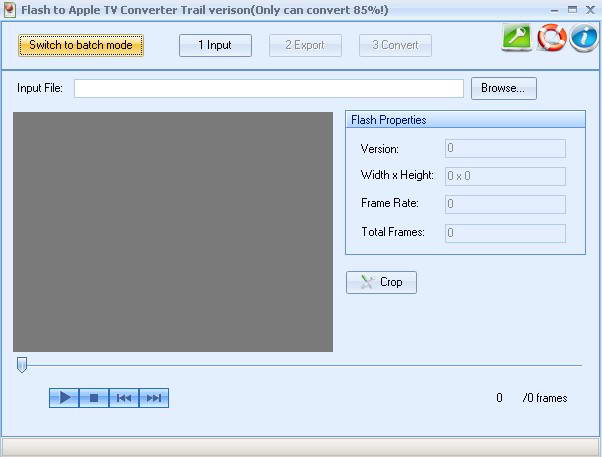This screenshot has width=602, height=457.
Task: Play the Flash preview
Action: (64, 398)
